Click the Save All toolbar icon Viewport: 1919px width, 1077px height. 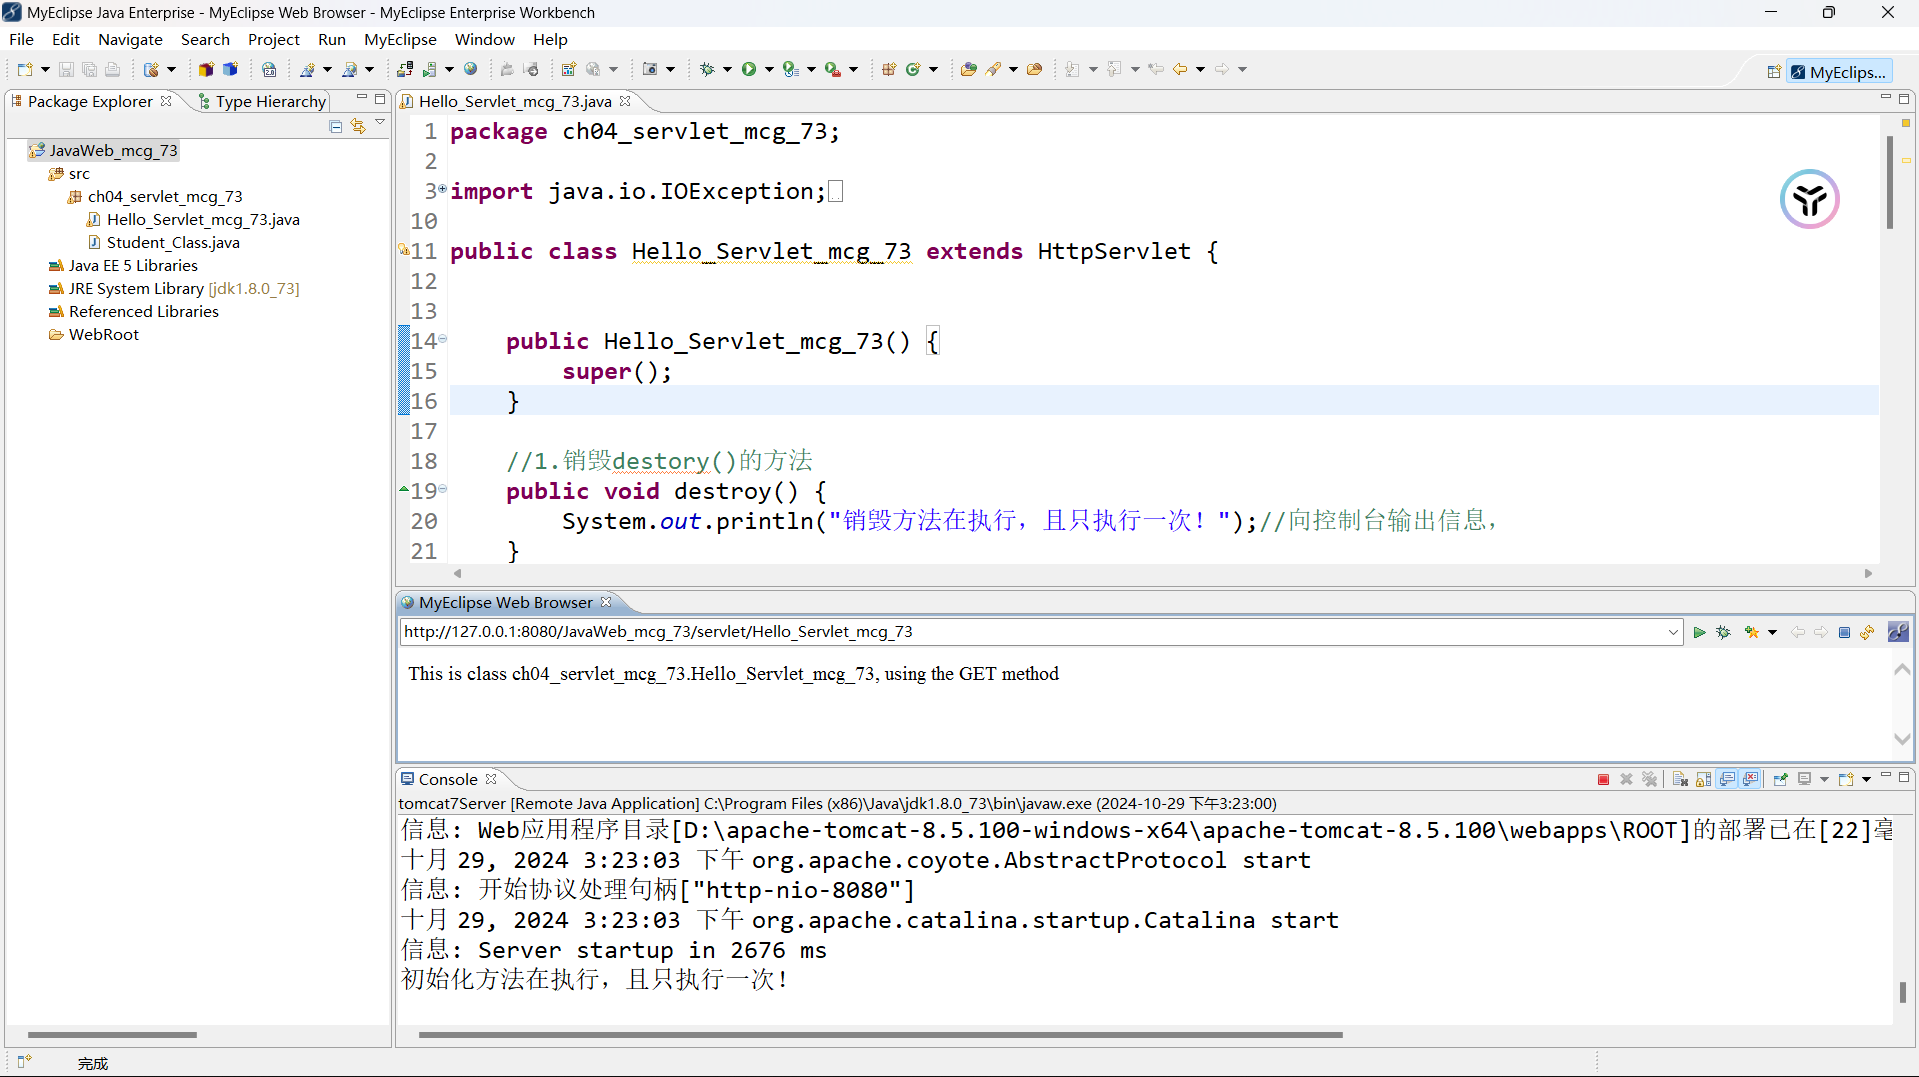pos(89,69)
